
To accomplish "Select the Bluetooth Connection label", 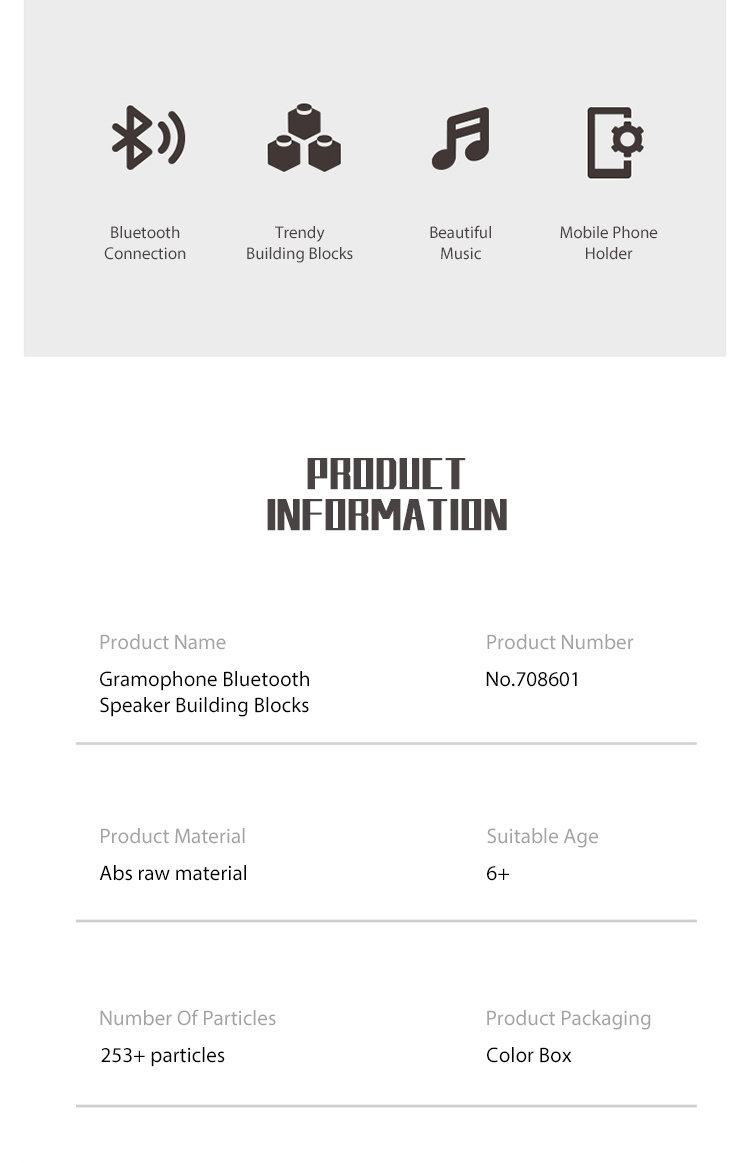I will pyautogui.click(x=145, y=243).
